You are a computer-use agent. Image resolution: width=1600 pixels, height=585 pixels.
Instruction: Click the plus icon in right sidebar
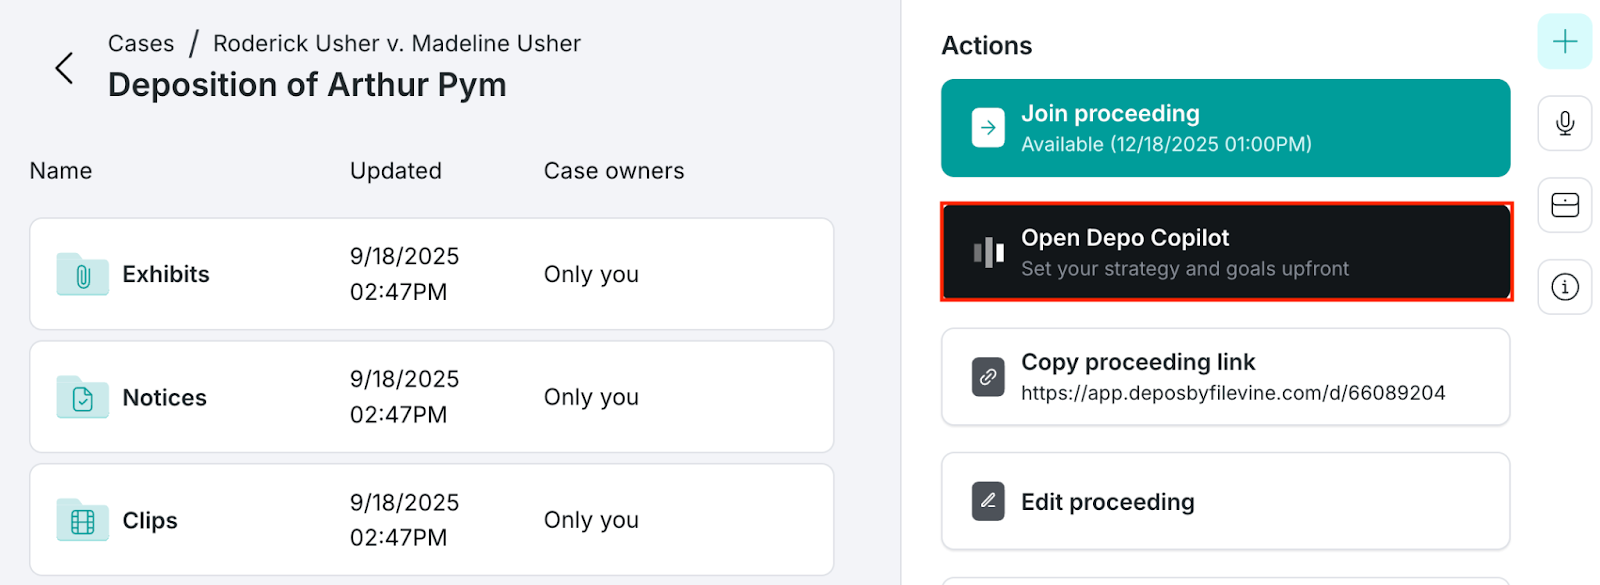[x=1564, y=41]
